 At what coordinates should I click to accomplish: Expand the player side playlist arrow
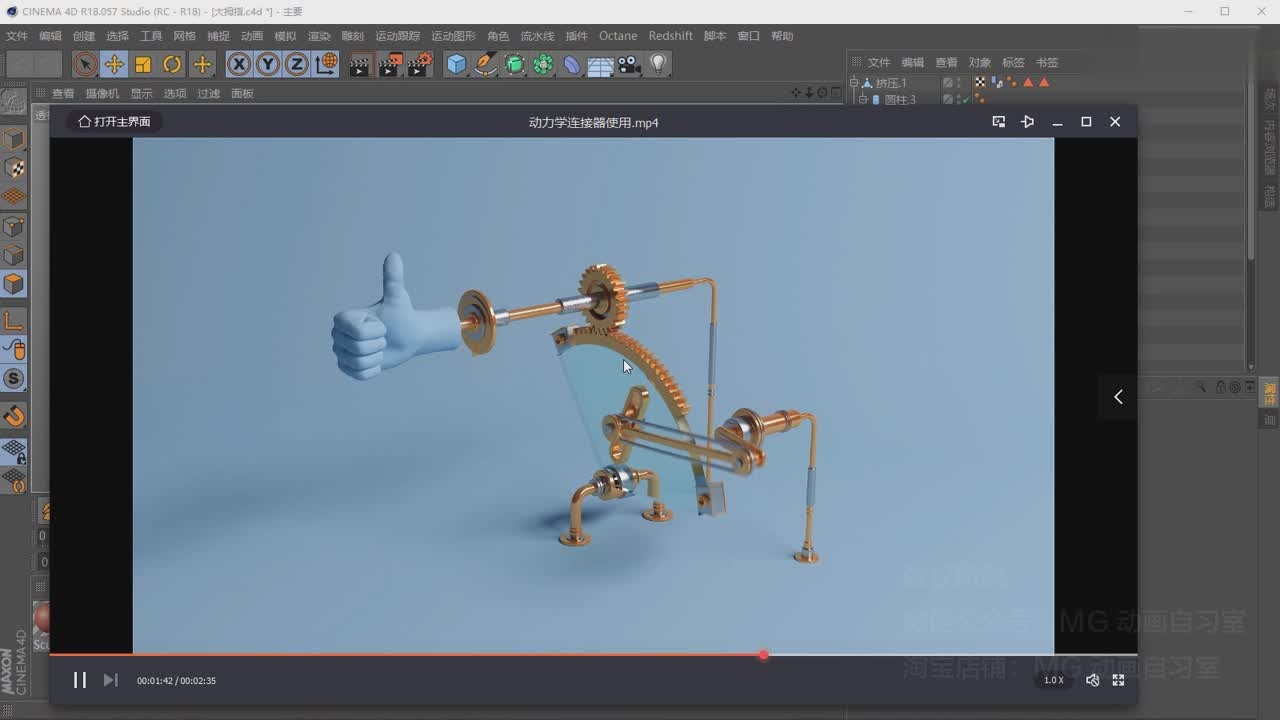1118,397
